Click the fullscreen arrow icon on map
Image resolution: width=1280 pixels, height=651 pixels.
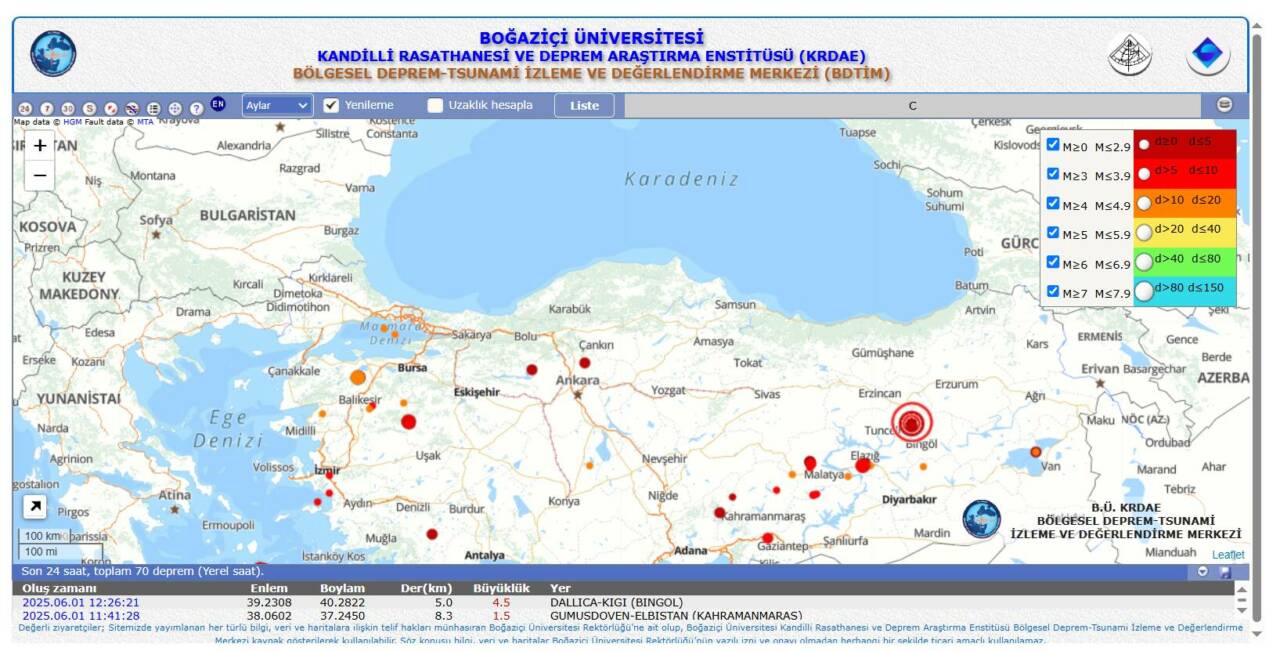[x=35, y=507]
